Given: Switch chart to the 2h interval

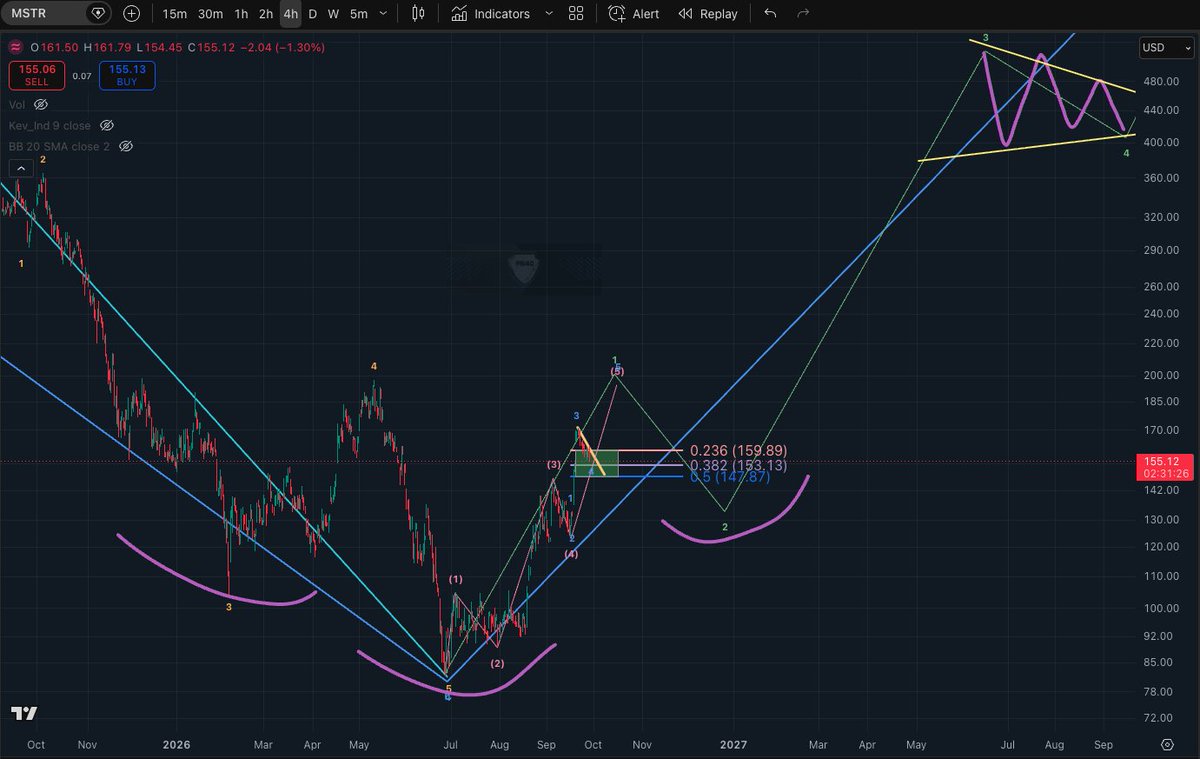Looking at the screenshot, I should [265, 14].
